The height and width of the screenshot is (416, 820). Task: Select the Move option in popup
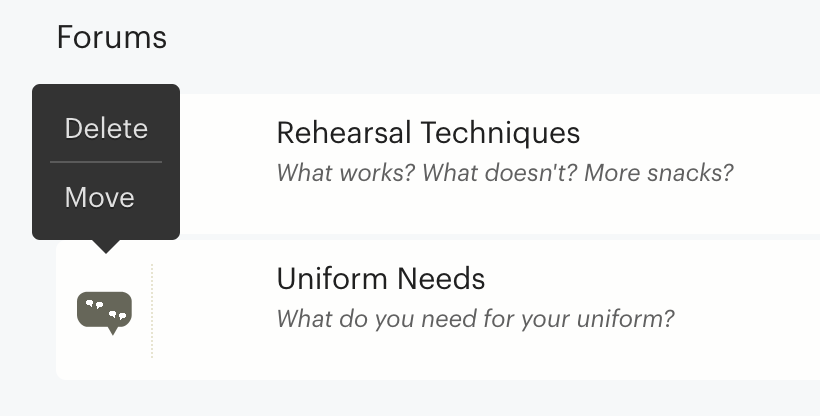[99, 198]
